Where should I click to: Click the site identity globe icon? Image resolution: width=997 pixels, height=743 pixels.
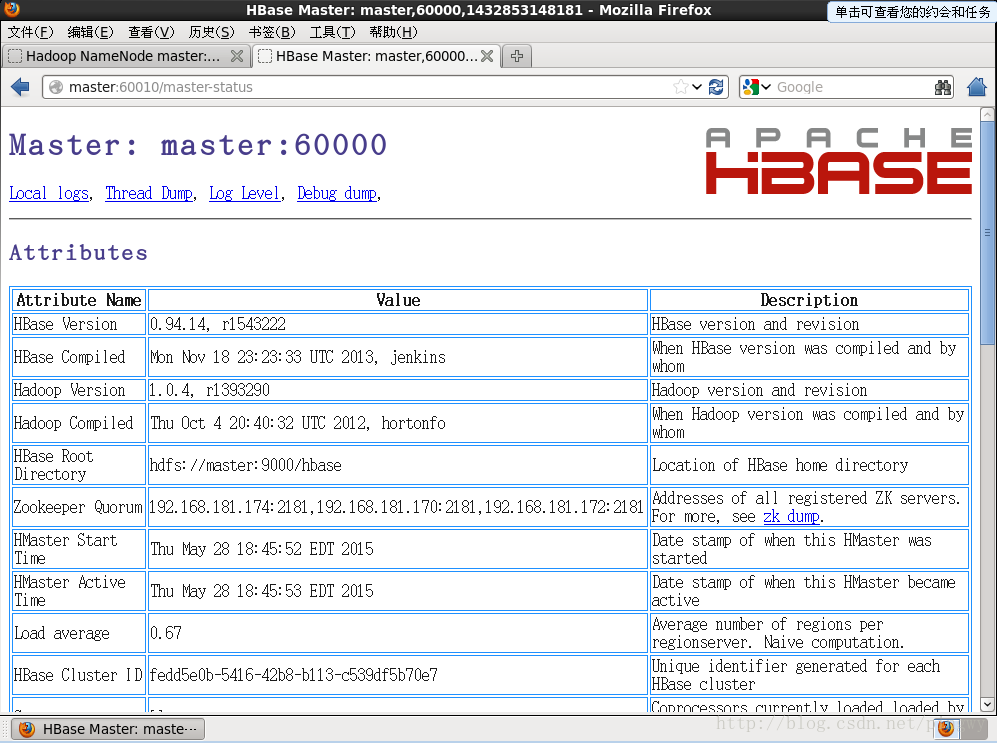pyautogui.click(x=56, y=87)
